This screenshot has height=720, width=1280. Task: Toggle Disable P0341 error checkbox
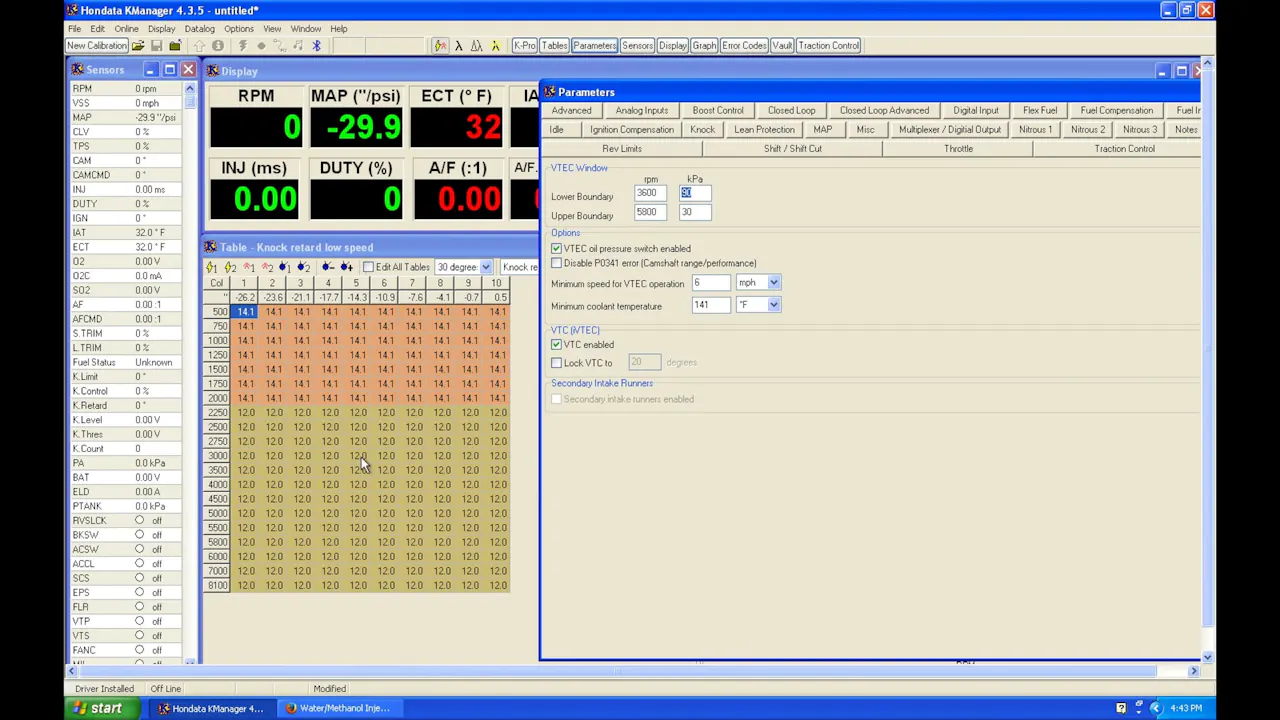556,263
